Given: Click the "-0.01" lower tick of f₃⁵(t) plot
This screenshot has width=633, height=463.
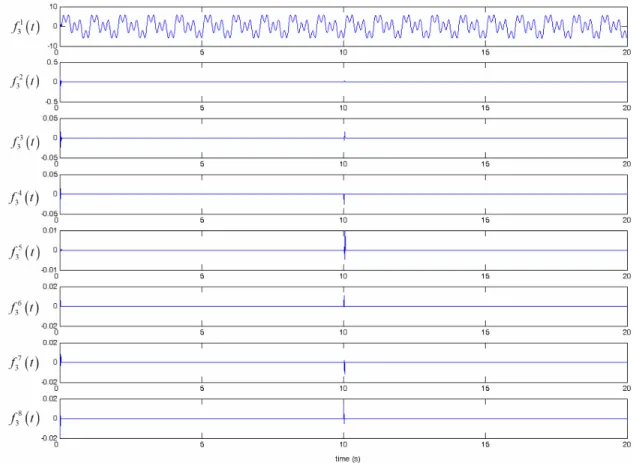Looking at the screenshot, I should [50, 270].
